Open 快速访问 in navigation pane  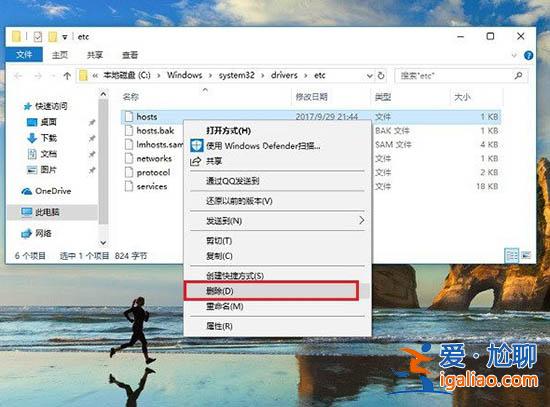[46, 106]
